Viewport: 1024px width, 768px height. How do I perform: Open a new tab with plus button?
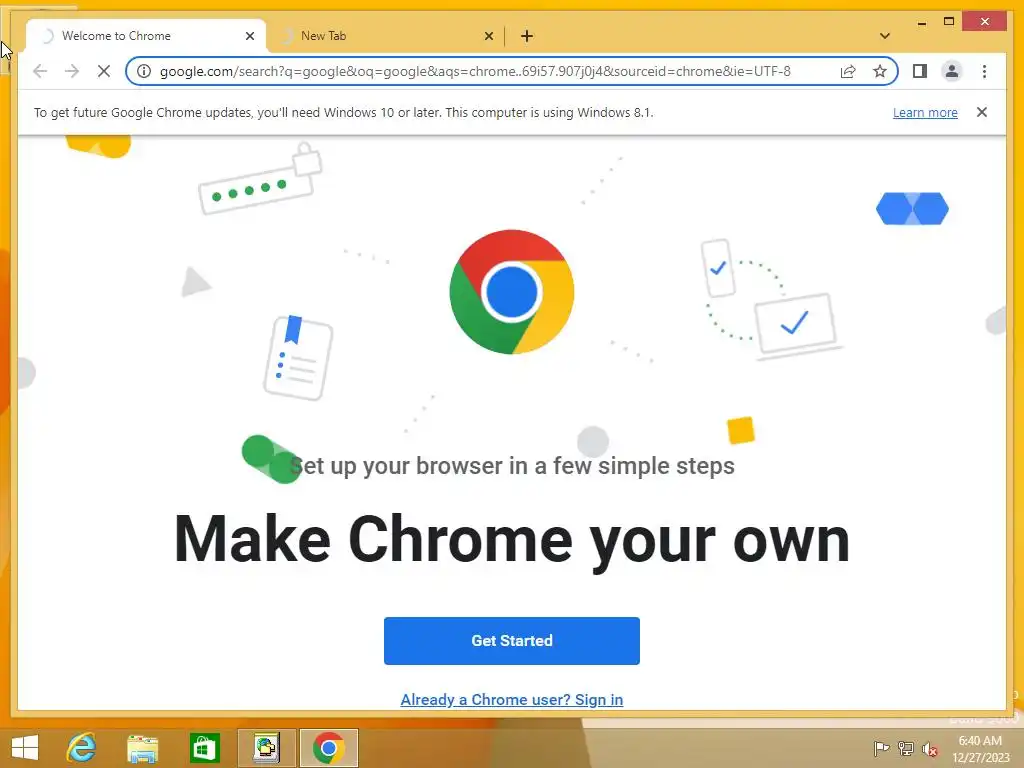tap(527, 36)
